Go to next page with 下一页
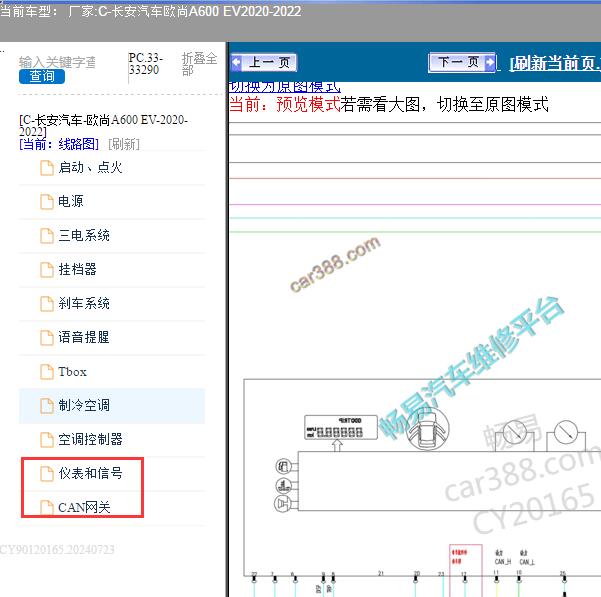The height and width of the screenshot is (597, 601). click(x=461, y=62)
